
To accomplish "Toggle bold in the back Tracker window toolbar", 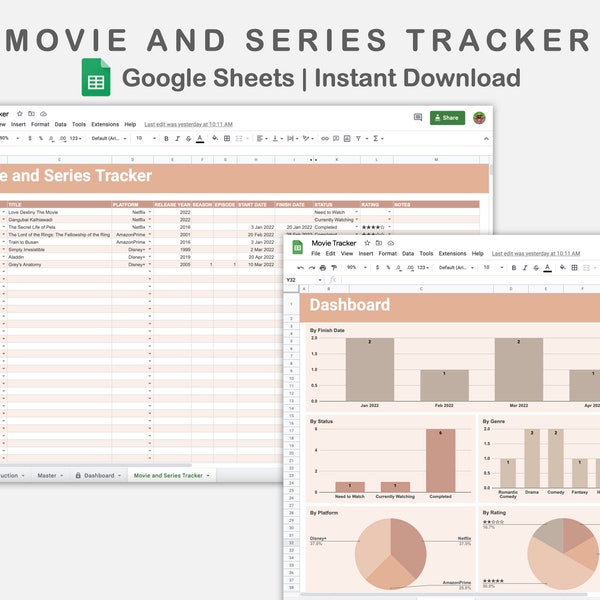I will coord(166,139).
